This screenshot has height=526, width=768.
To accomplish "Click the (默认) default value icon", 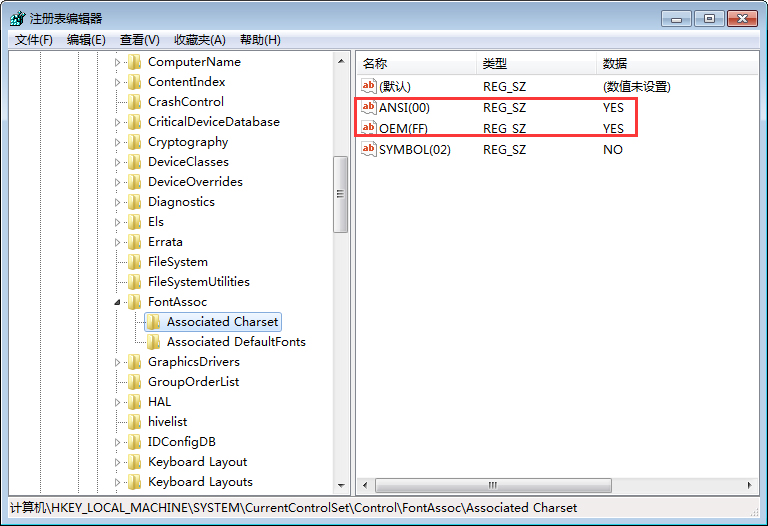I will click(x=369, y=87).
